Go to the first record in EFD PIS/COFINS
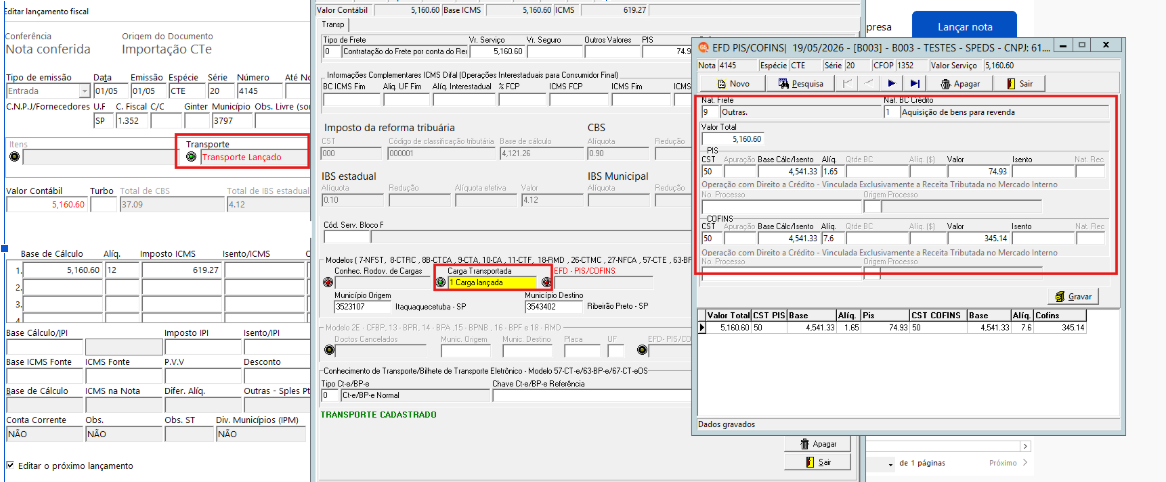The image size is (1166, 482). (845, 83)
